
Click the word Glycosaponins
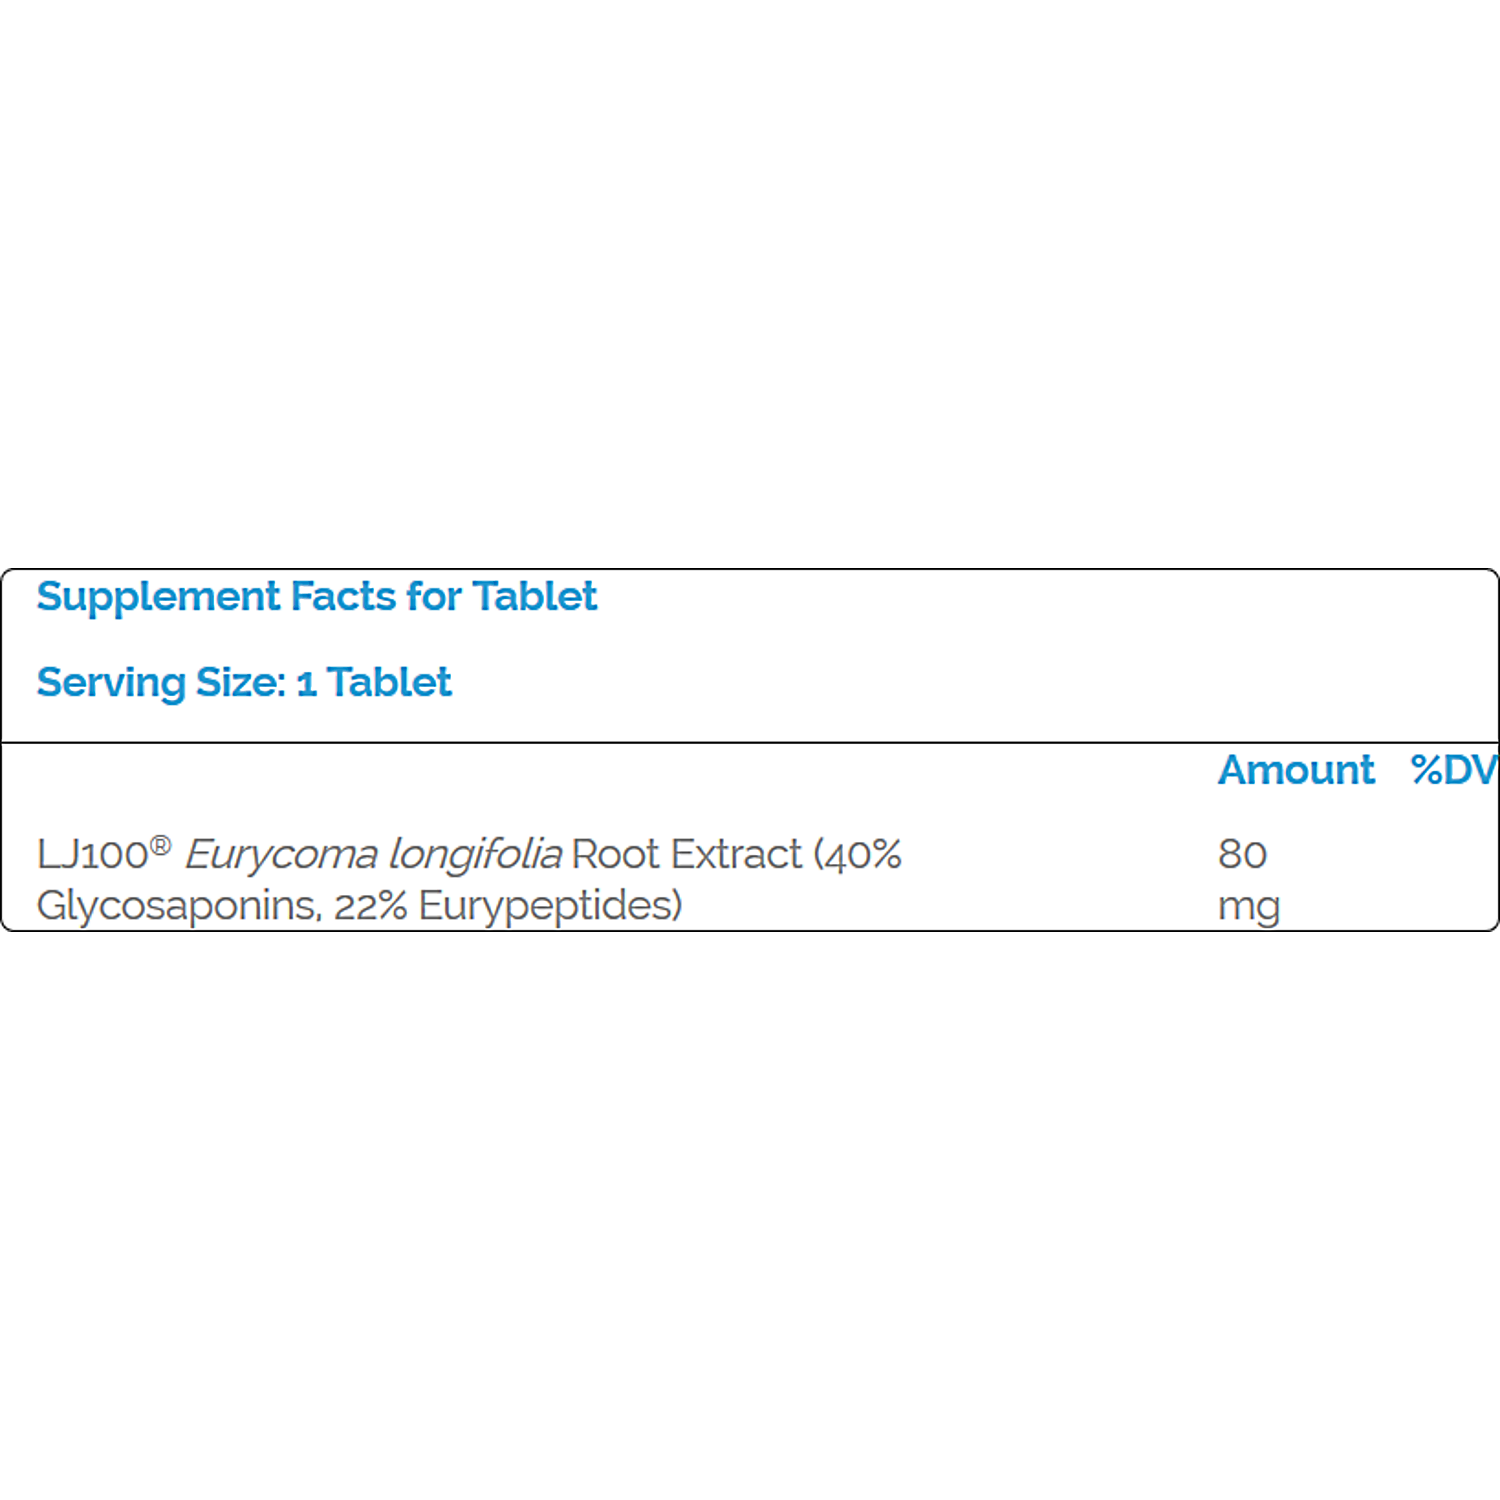179,906
